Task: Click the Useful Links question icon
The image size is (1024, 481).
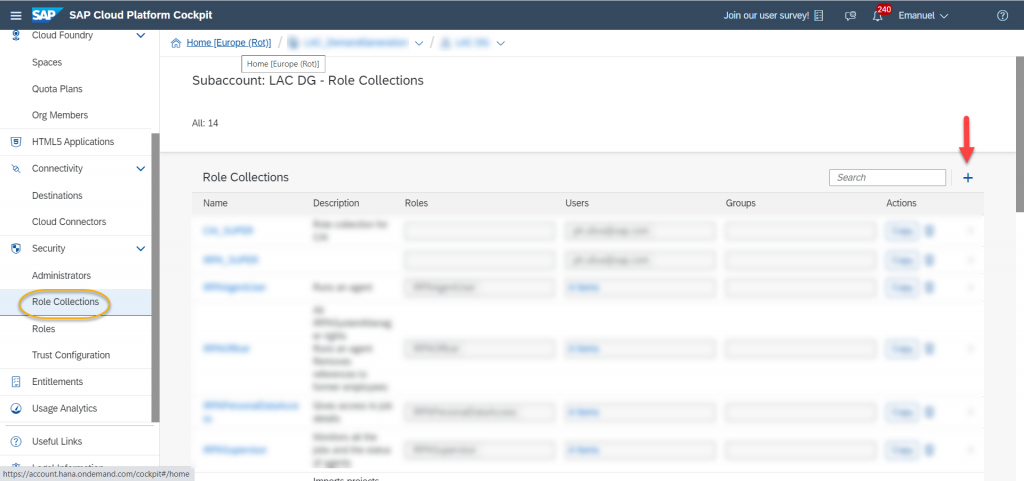Action: 17,441
